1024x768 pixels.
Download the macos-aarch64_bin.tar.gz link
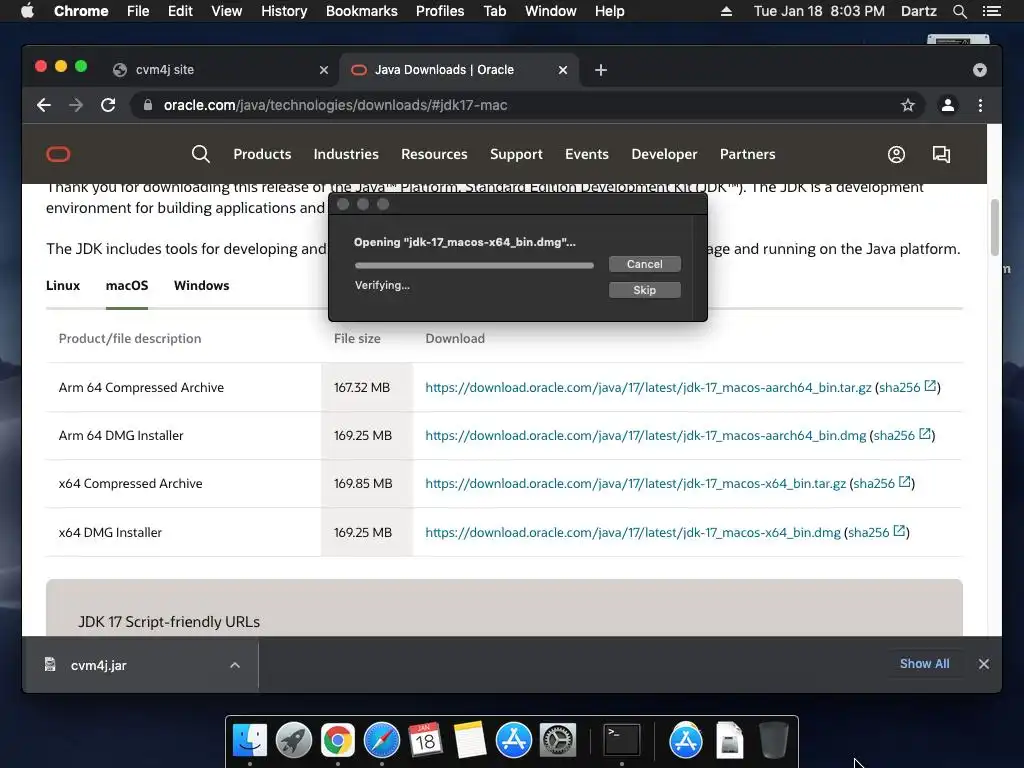click(648, 387)
